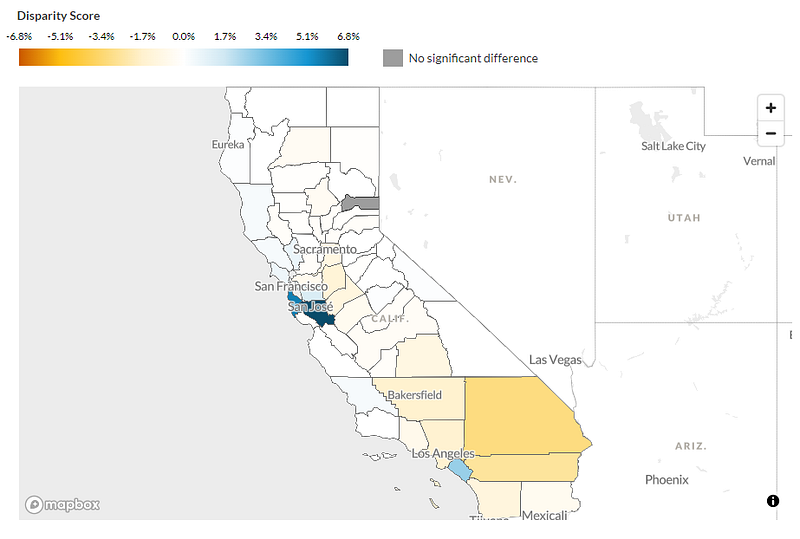The height and width of the screenshot is (539, 800).
Task: Select the dark blue San José county
Action: 319,318
